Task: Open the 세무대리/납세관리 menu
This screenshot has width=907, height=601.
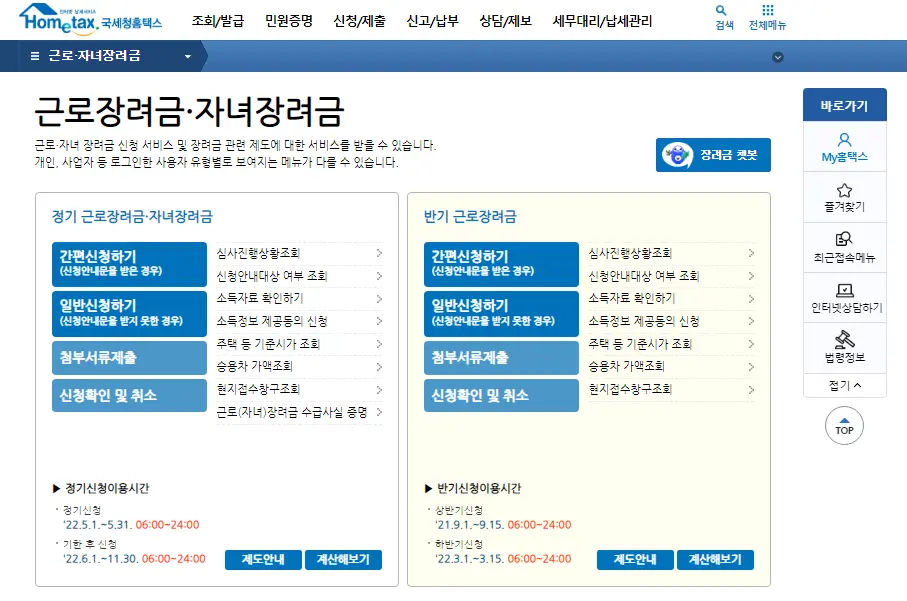Action: pos(601,18)
